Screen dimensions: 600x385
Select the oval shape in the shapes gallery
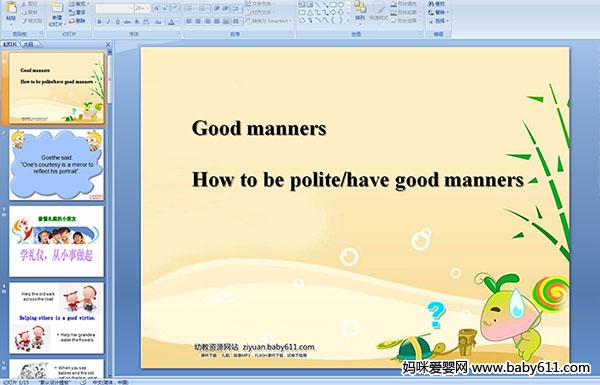tap(341, 5)
